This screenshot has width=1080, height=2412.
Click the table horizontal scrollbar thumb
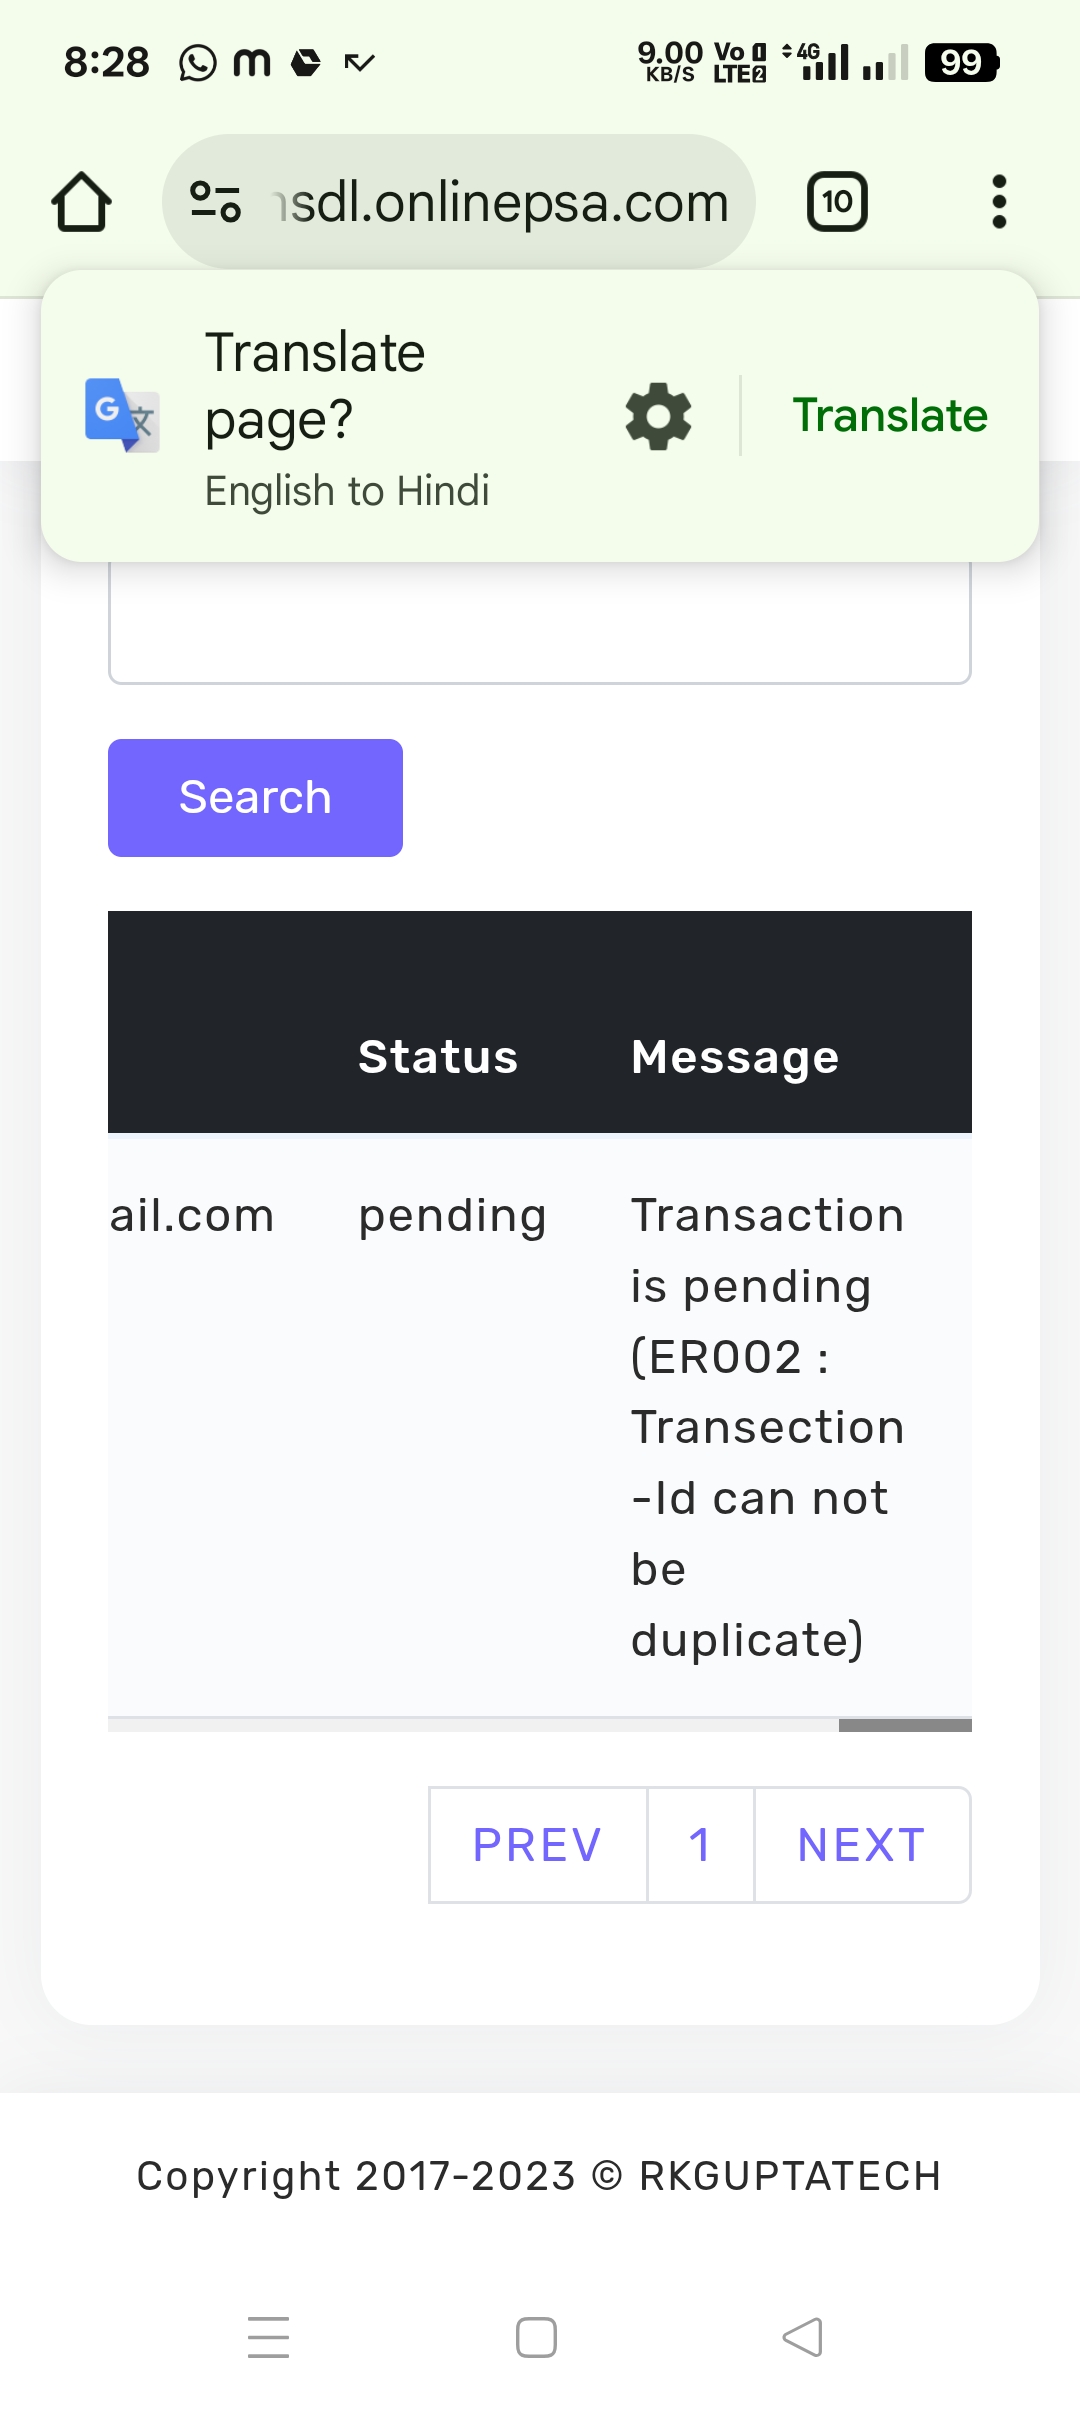coord(905,1725)
